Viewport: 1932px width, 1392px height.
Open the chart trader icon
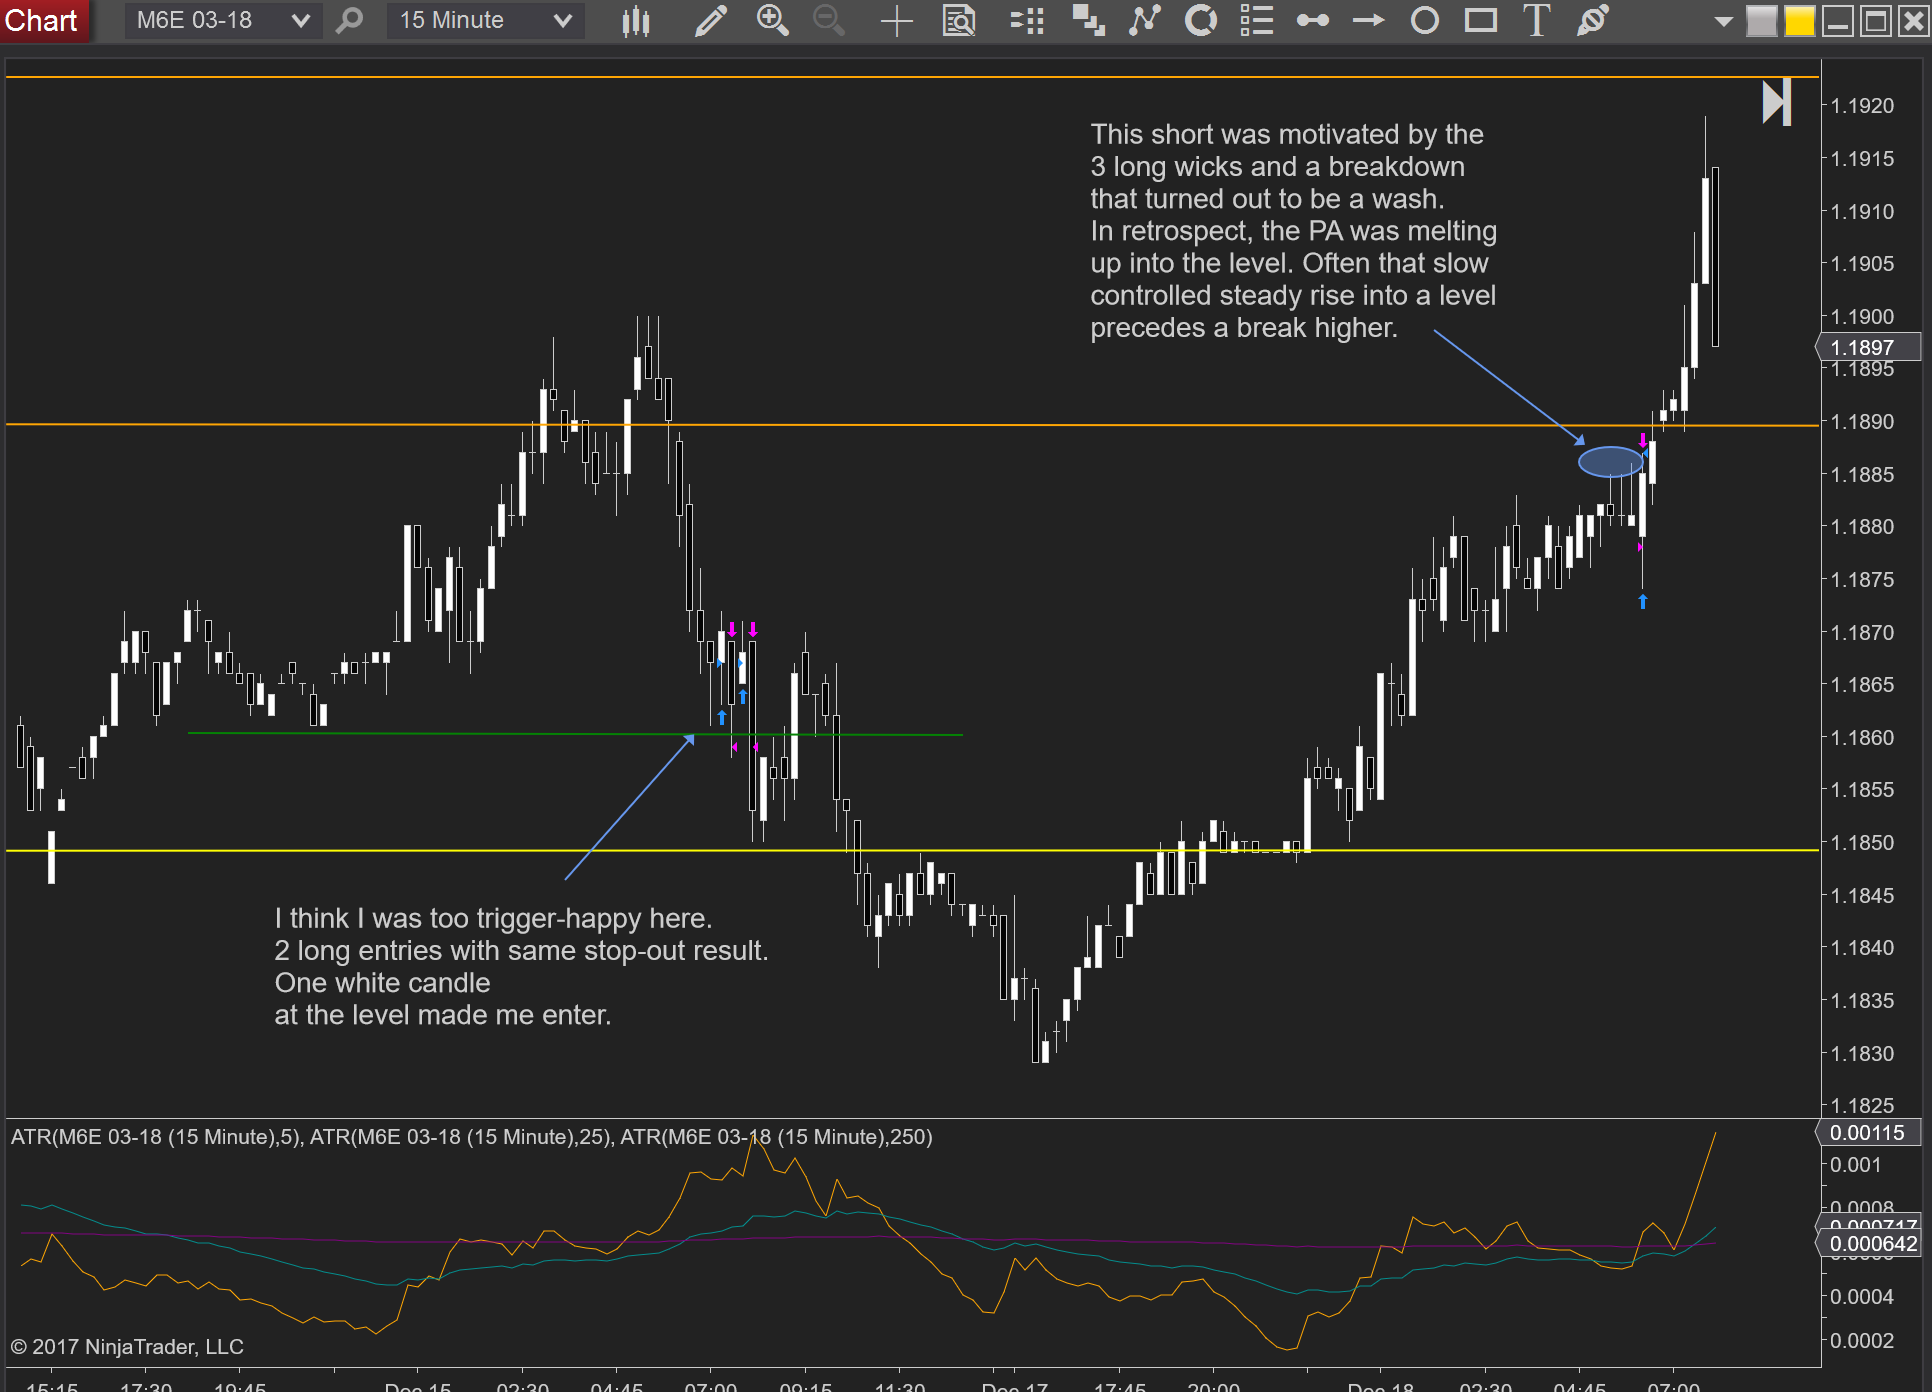tap(1027, 20)
